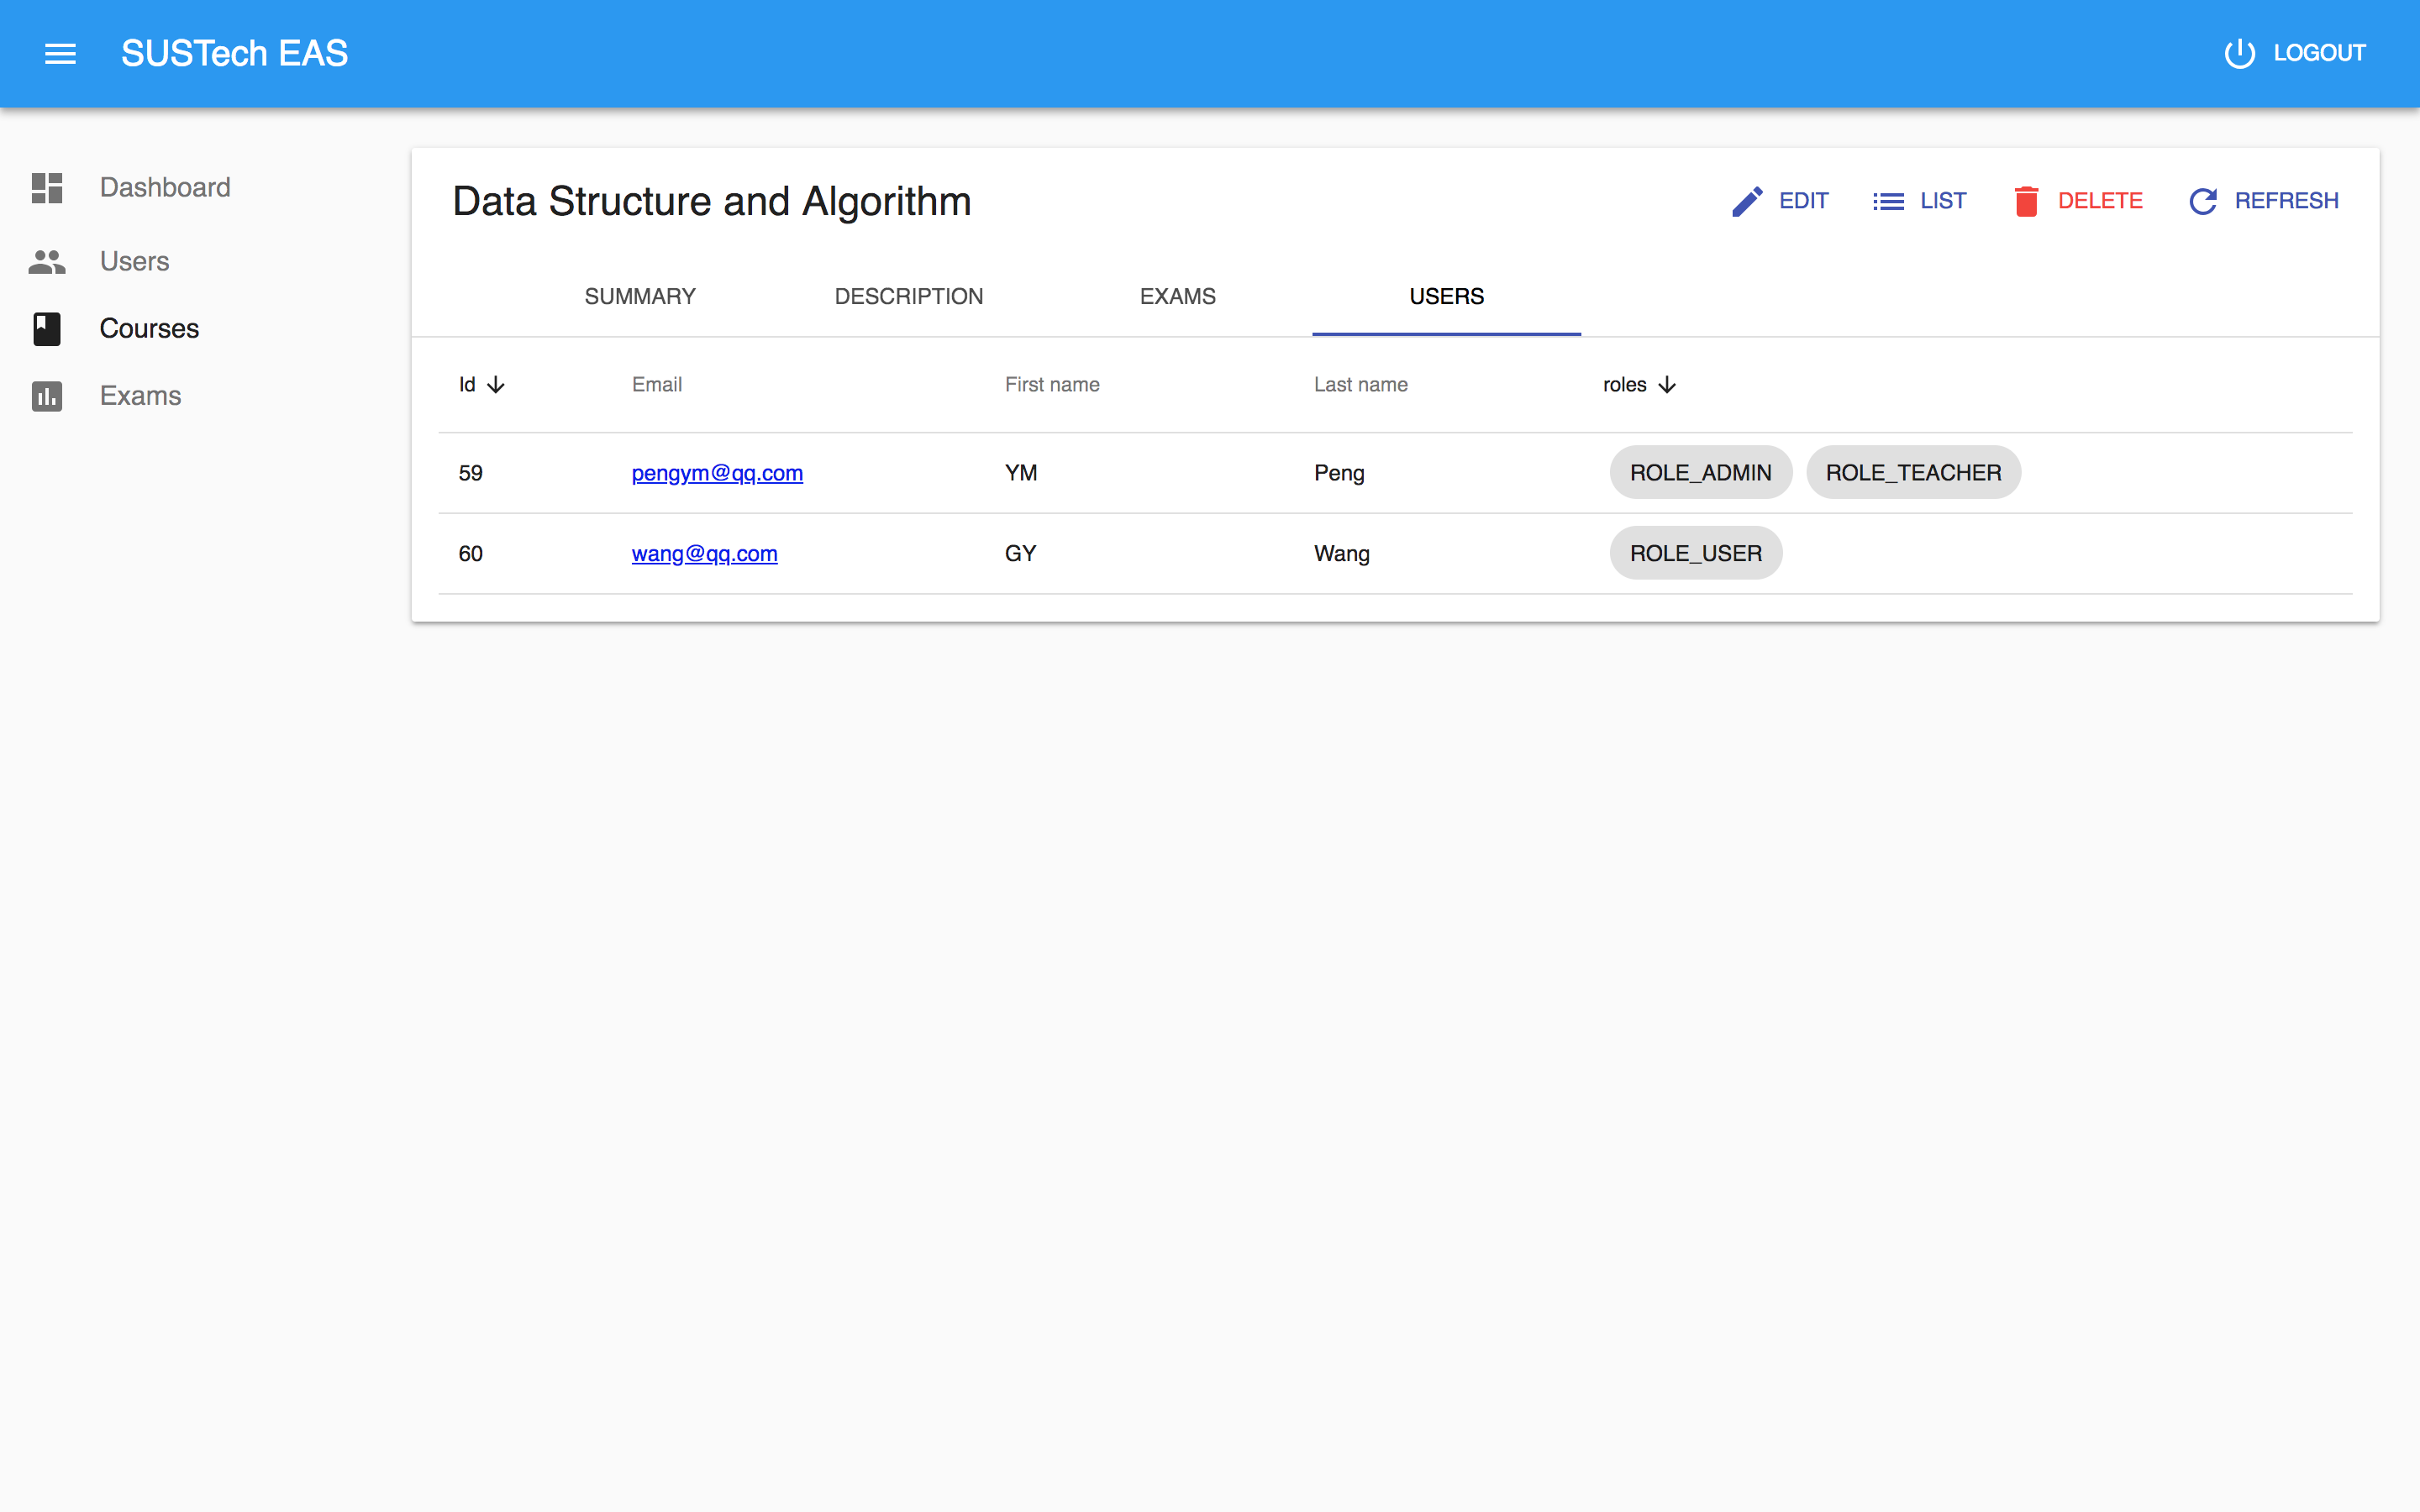Open the Description tab

tap(908, 296)
